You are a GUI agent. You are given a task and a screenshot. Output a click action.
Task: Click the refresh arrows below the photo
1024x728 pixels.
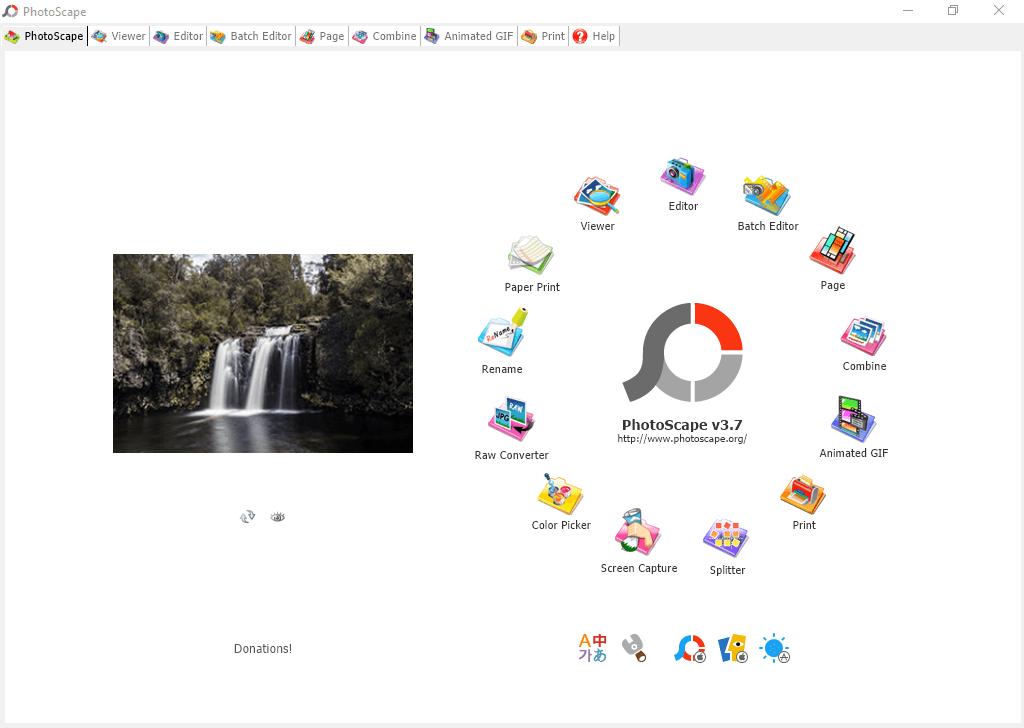tap(248, 516)
